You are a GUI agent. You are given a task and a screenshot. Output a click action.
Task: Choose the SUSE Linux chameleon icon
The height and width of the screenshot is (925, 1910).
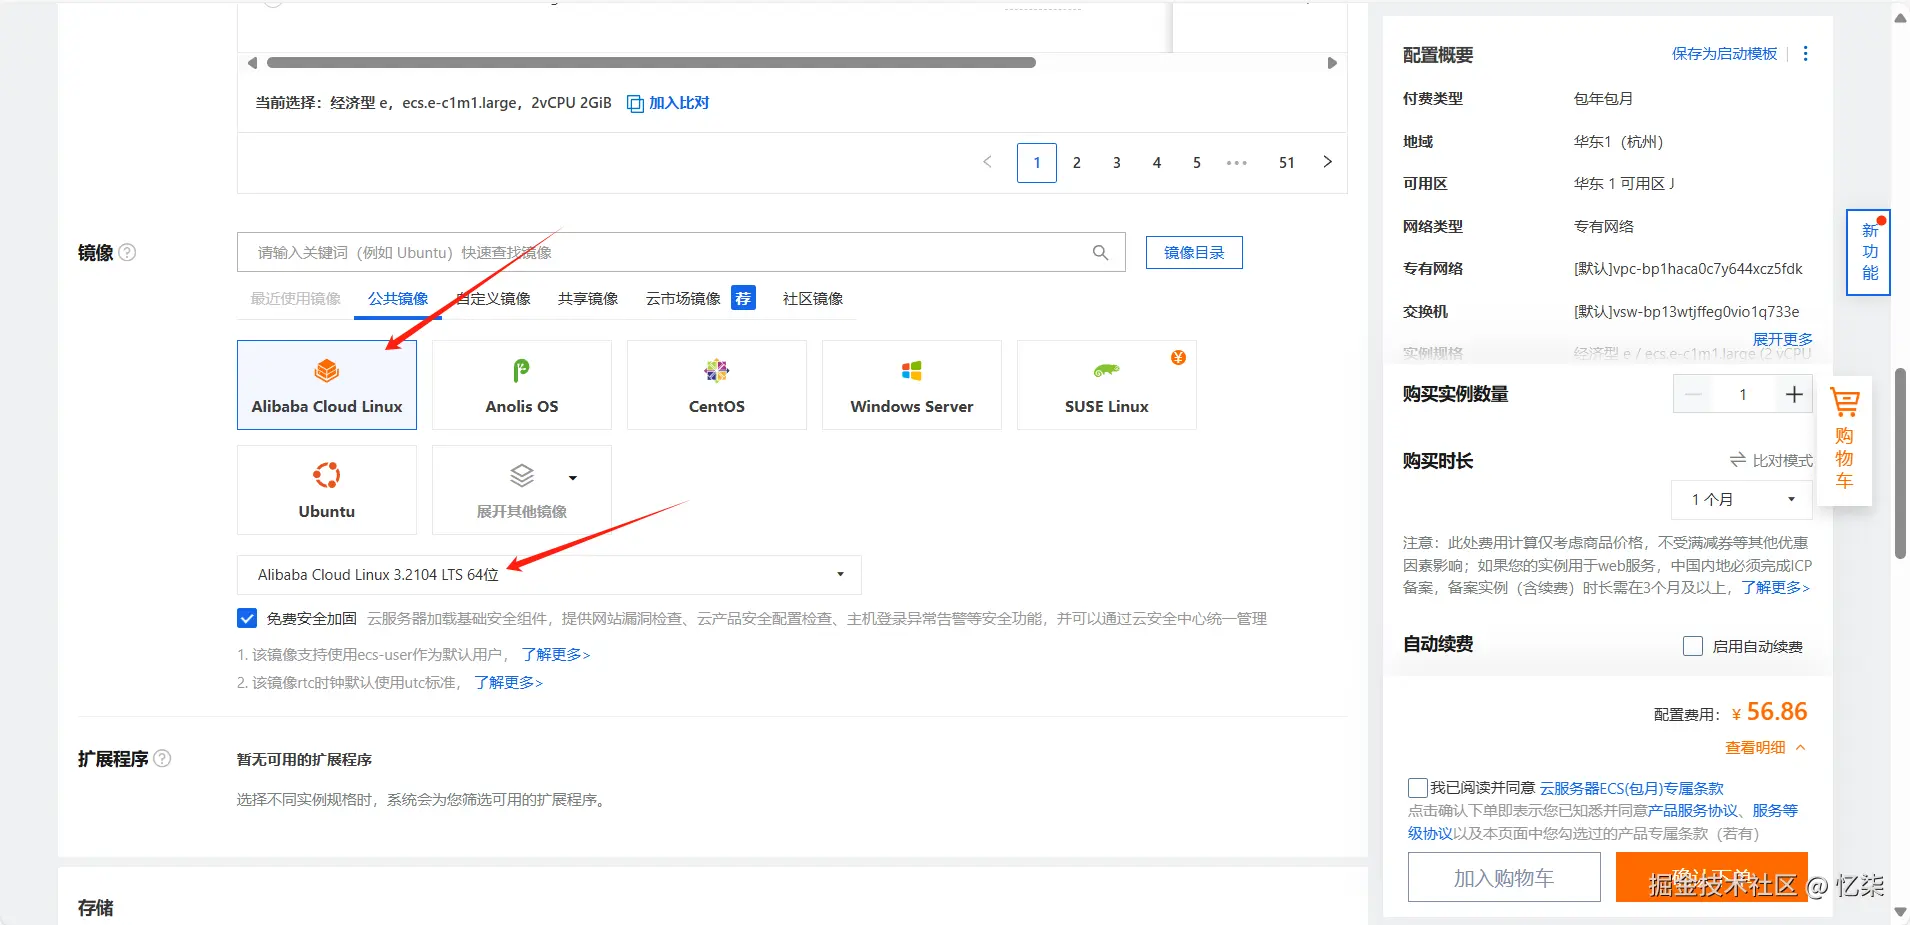(x=1106, y=371)
